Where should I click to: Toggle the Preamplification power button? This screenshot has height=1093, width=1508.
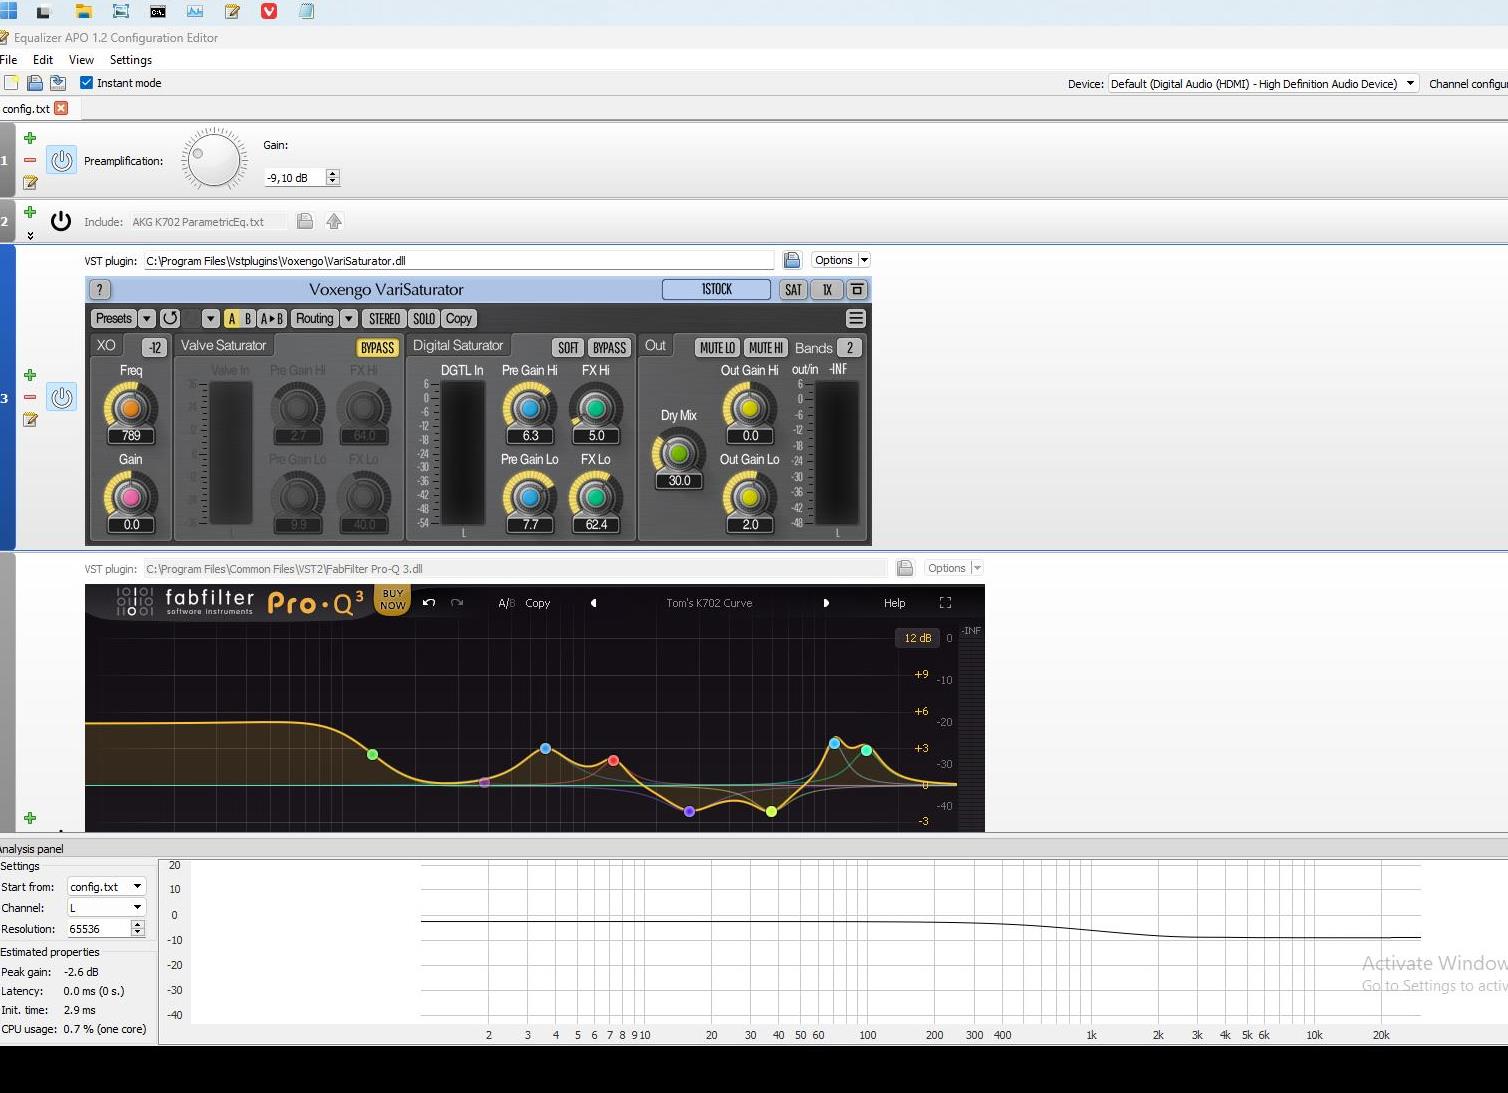(61, 160)
